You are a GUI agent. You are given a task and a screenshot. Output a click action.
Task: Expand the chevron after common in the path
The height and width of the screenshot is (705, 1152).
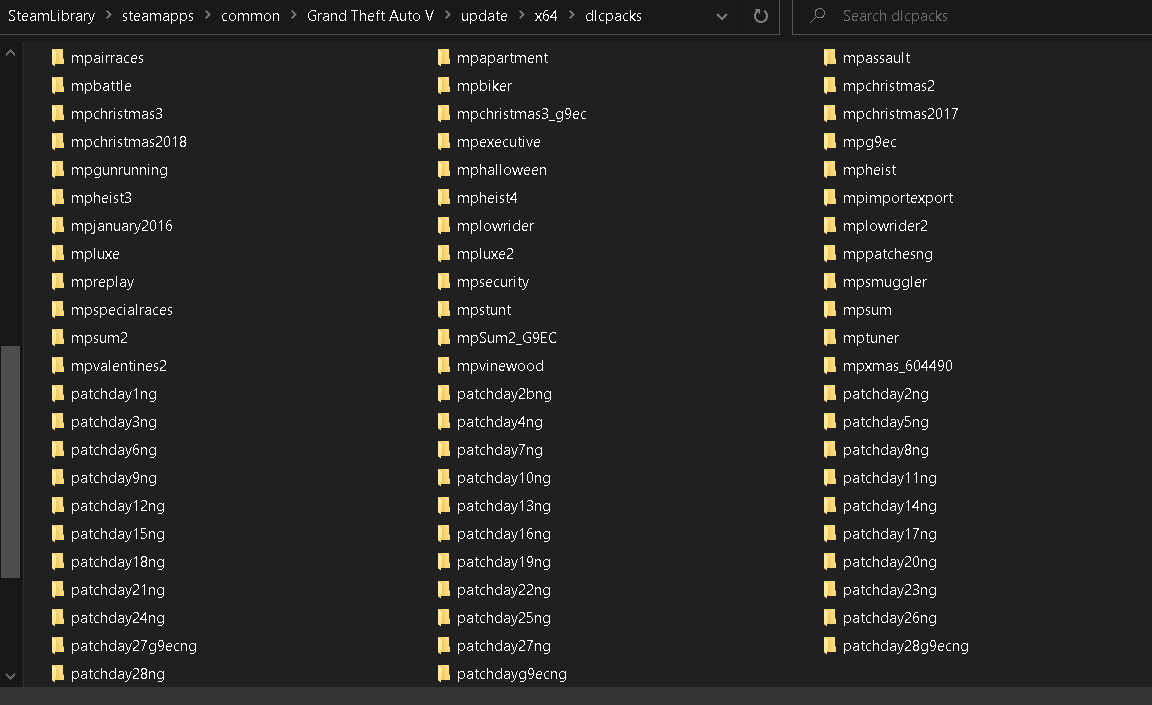tap(294, 15)
